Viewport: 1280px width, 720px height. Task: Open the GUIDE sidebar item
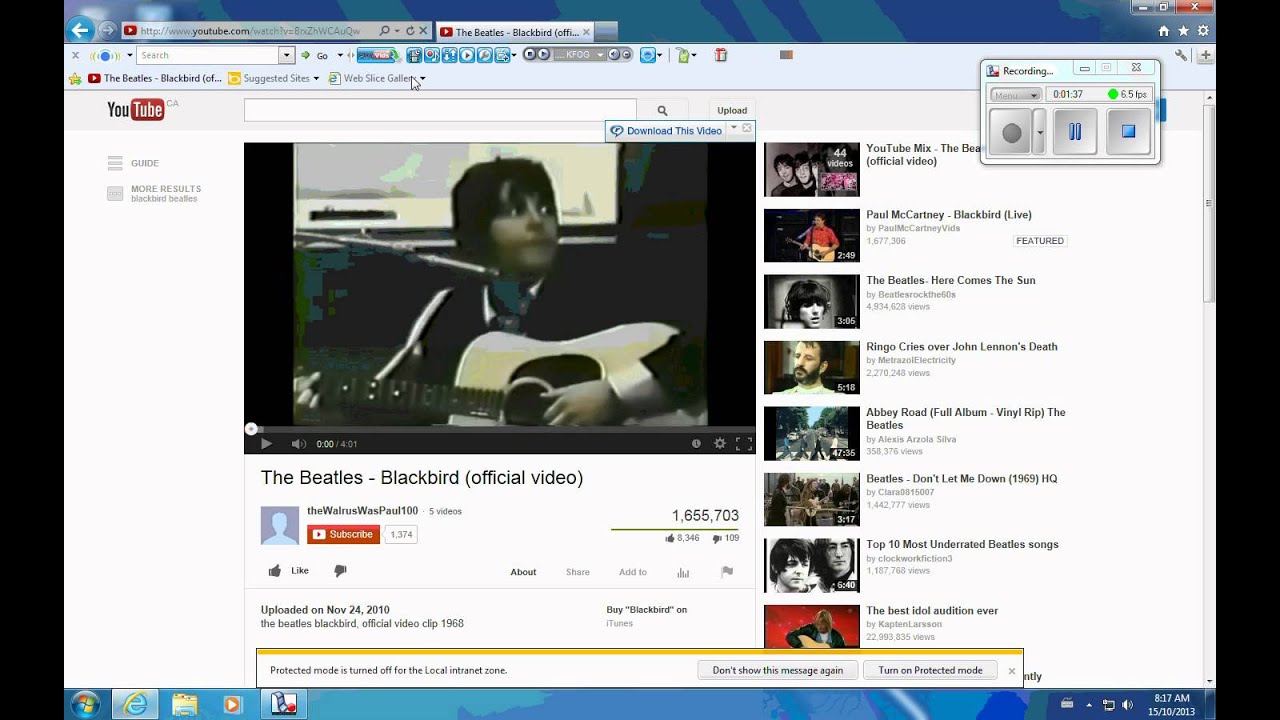tap(133, 163)
